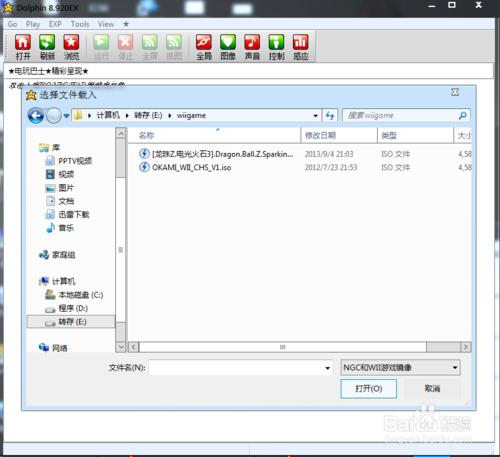Click horizontal scrollbar right arrow
Screen dimensions: 500x457
tap(466, 347)
